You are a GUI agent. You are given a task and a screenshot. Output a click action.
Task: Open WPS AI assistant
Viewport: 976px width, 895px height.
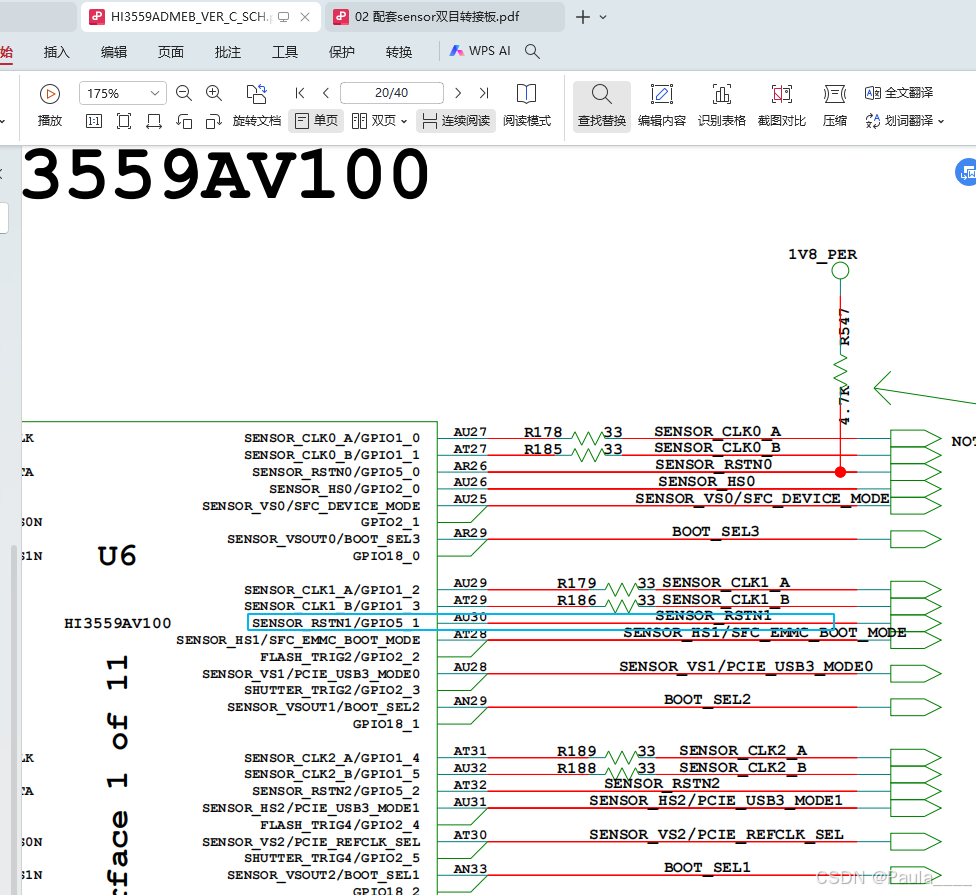480,51
